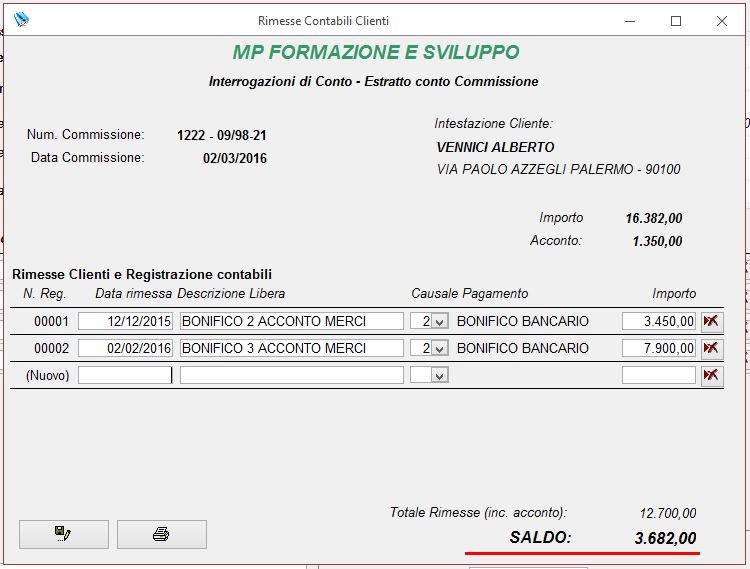Open causale dropdown for row 00002

click(x=440, y=348)
